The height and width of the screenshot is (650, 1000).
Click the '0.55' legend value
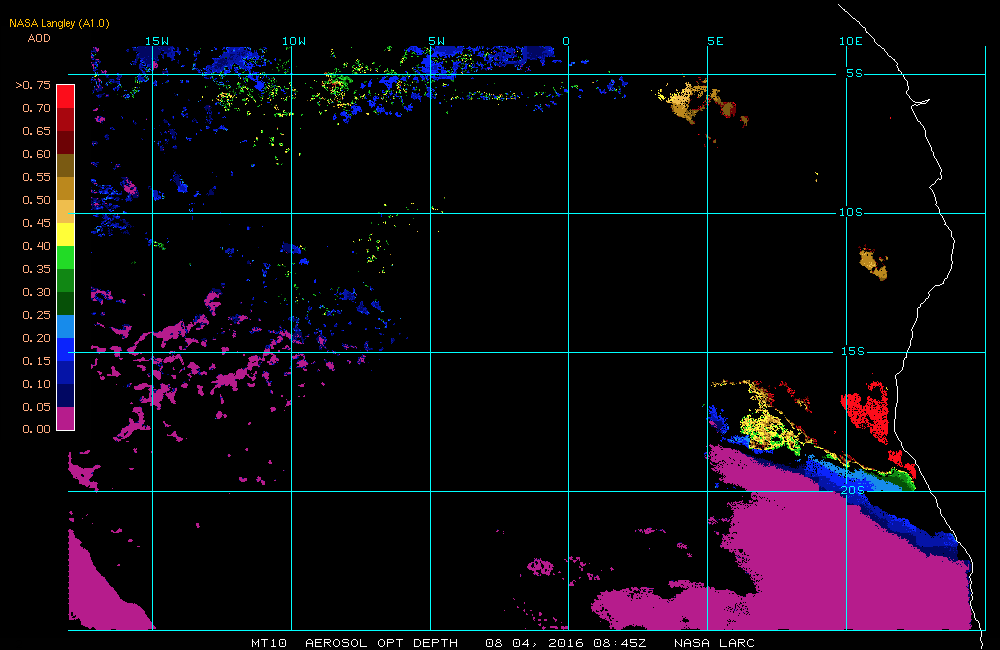click(x=36, y=177)
